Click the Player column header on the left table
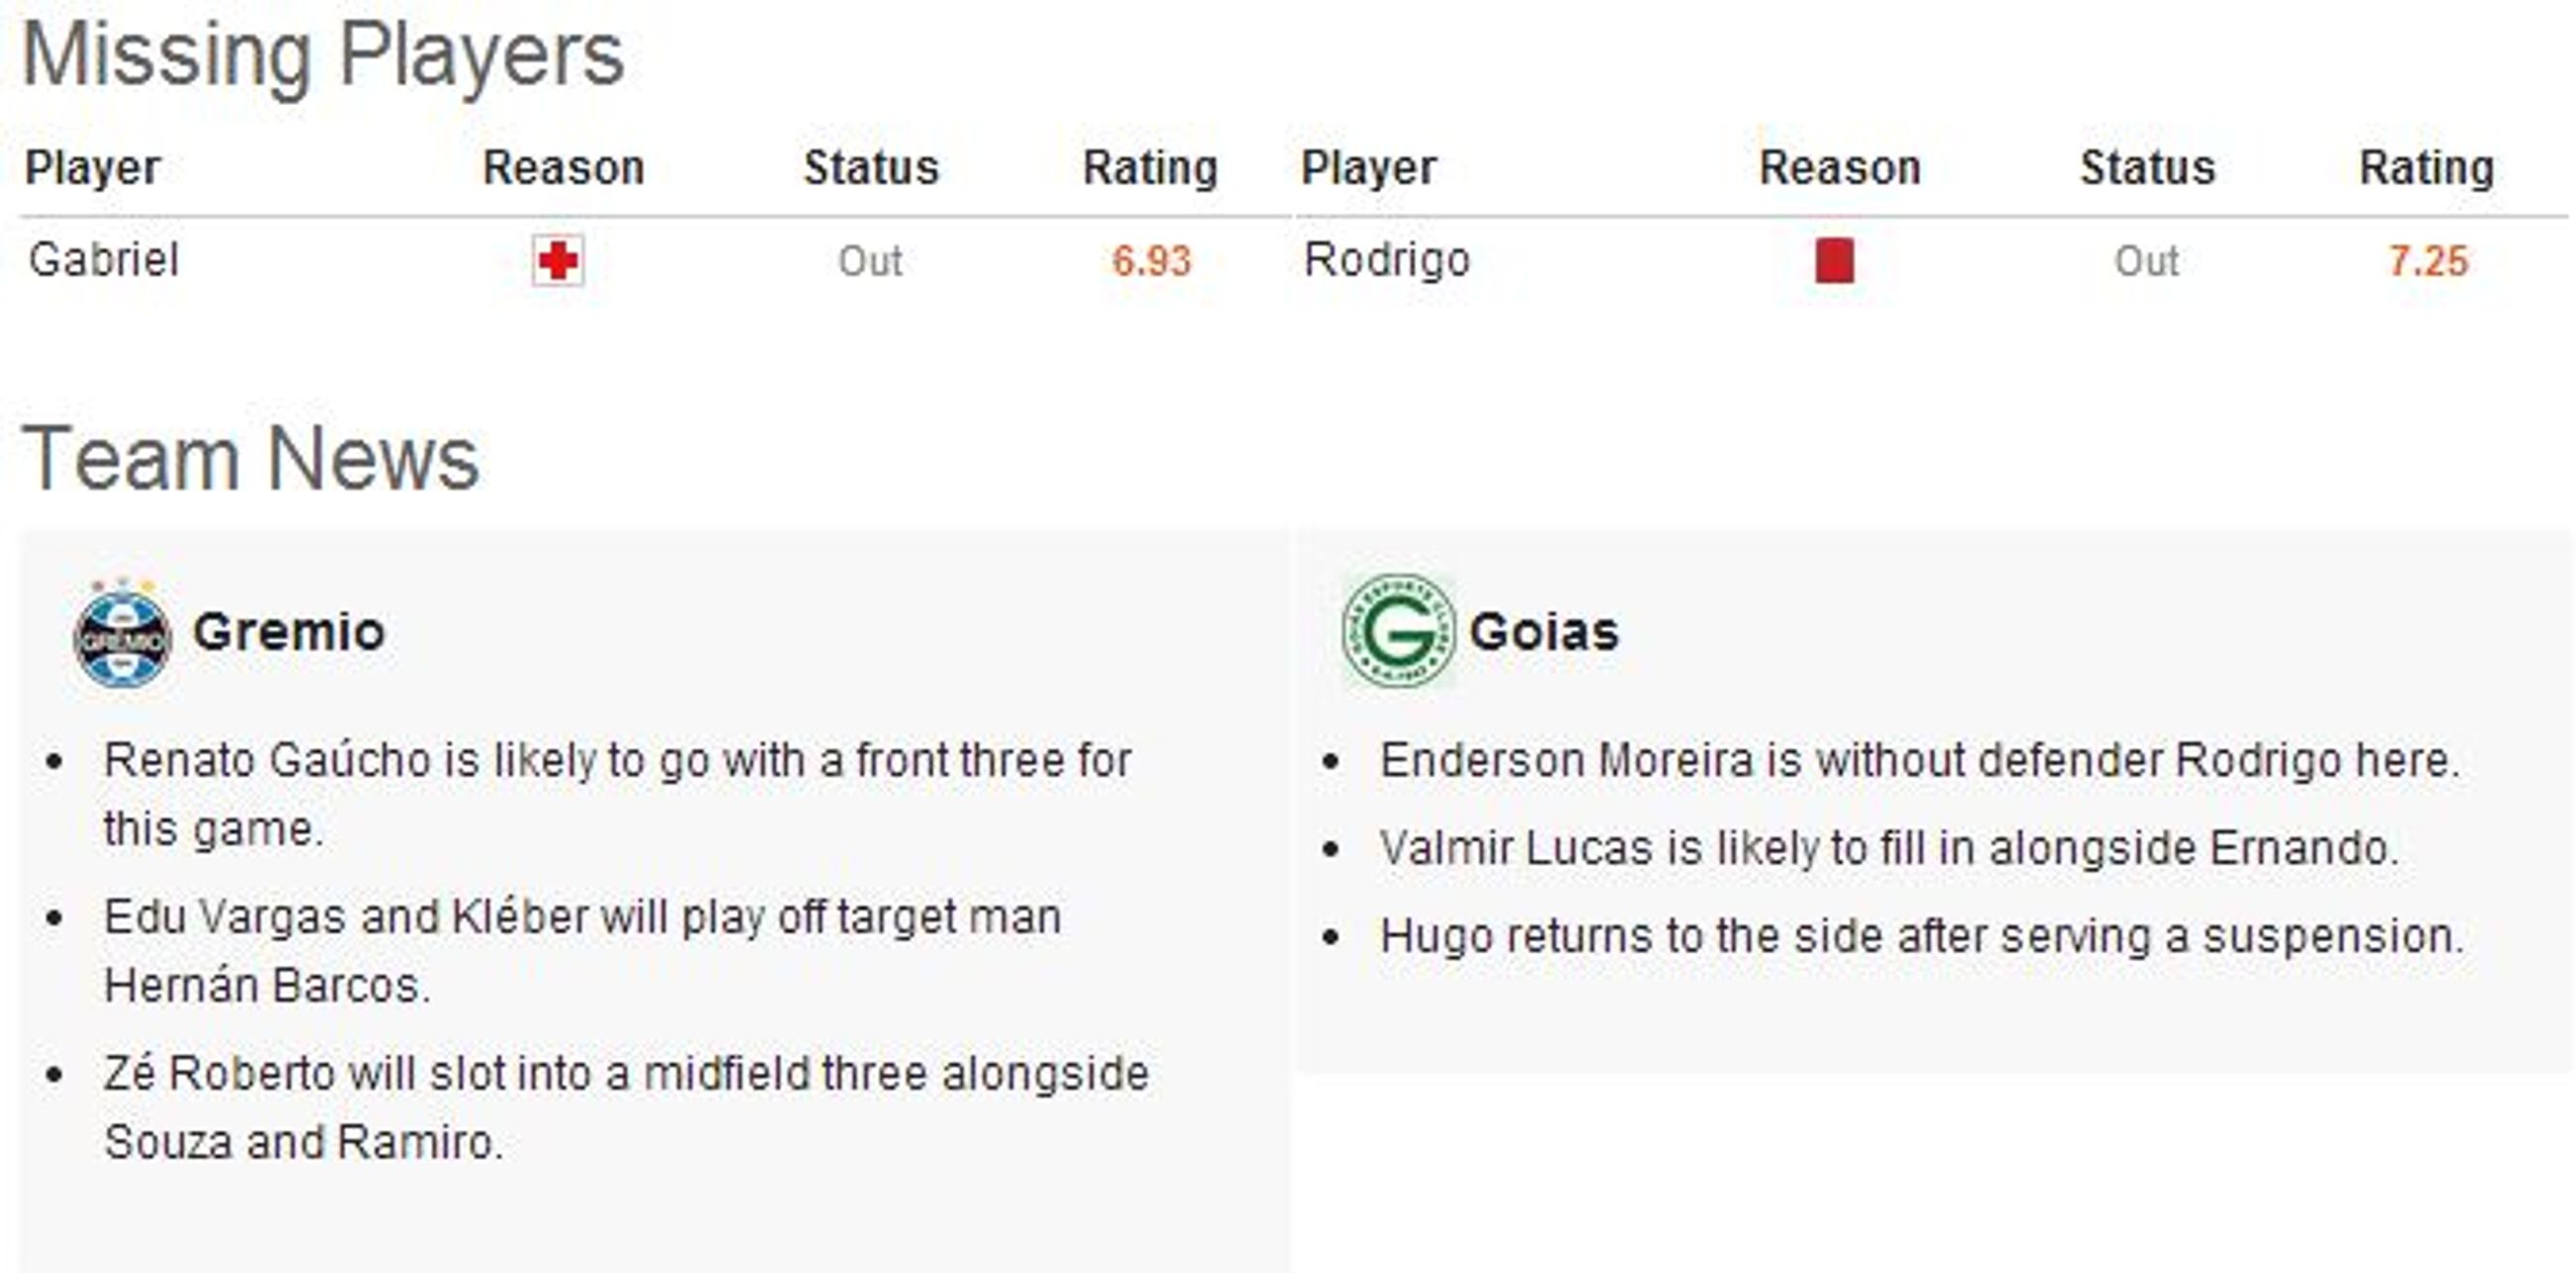This screenshot has height=1273, width=2576. [x=92, y=168]
